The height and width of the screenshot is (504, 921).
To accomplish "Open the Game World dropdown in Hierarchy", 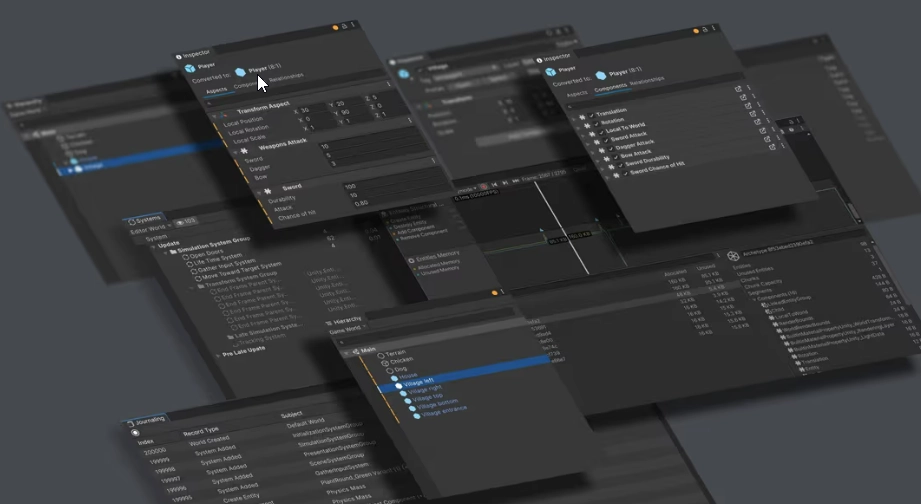I will (348, 329).
